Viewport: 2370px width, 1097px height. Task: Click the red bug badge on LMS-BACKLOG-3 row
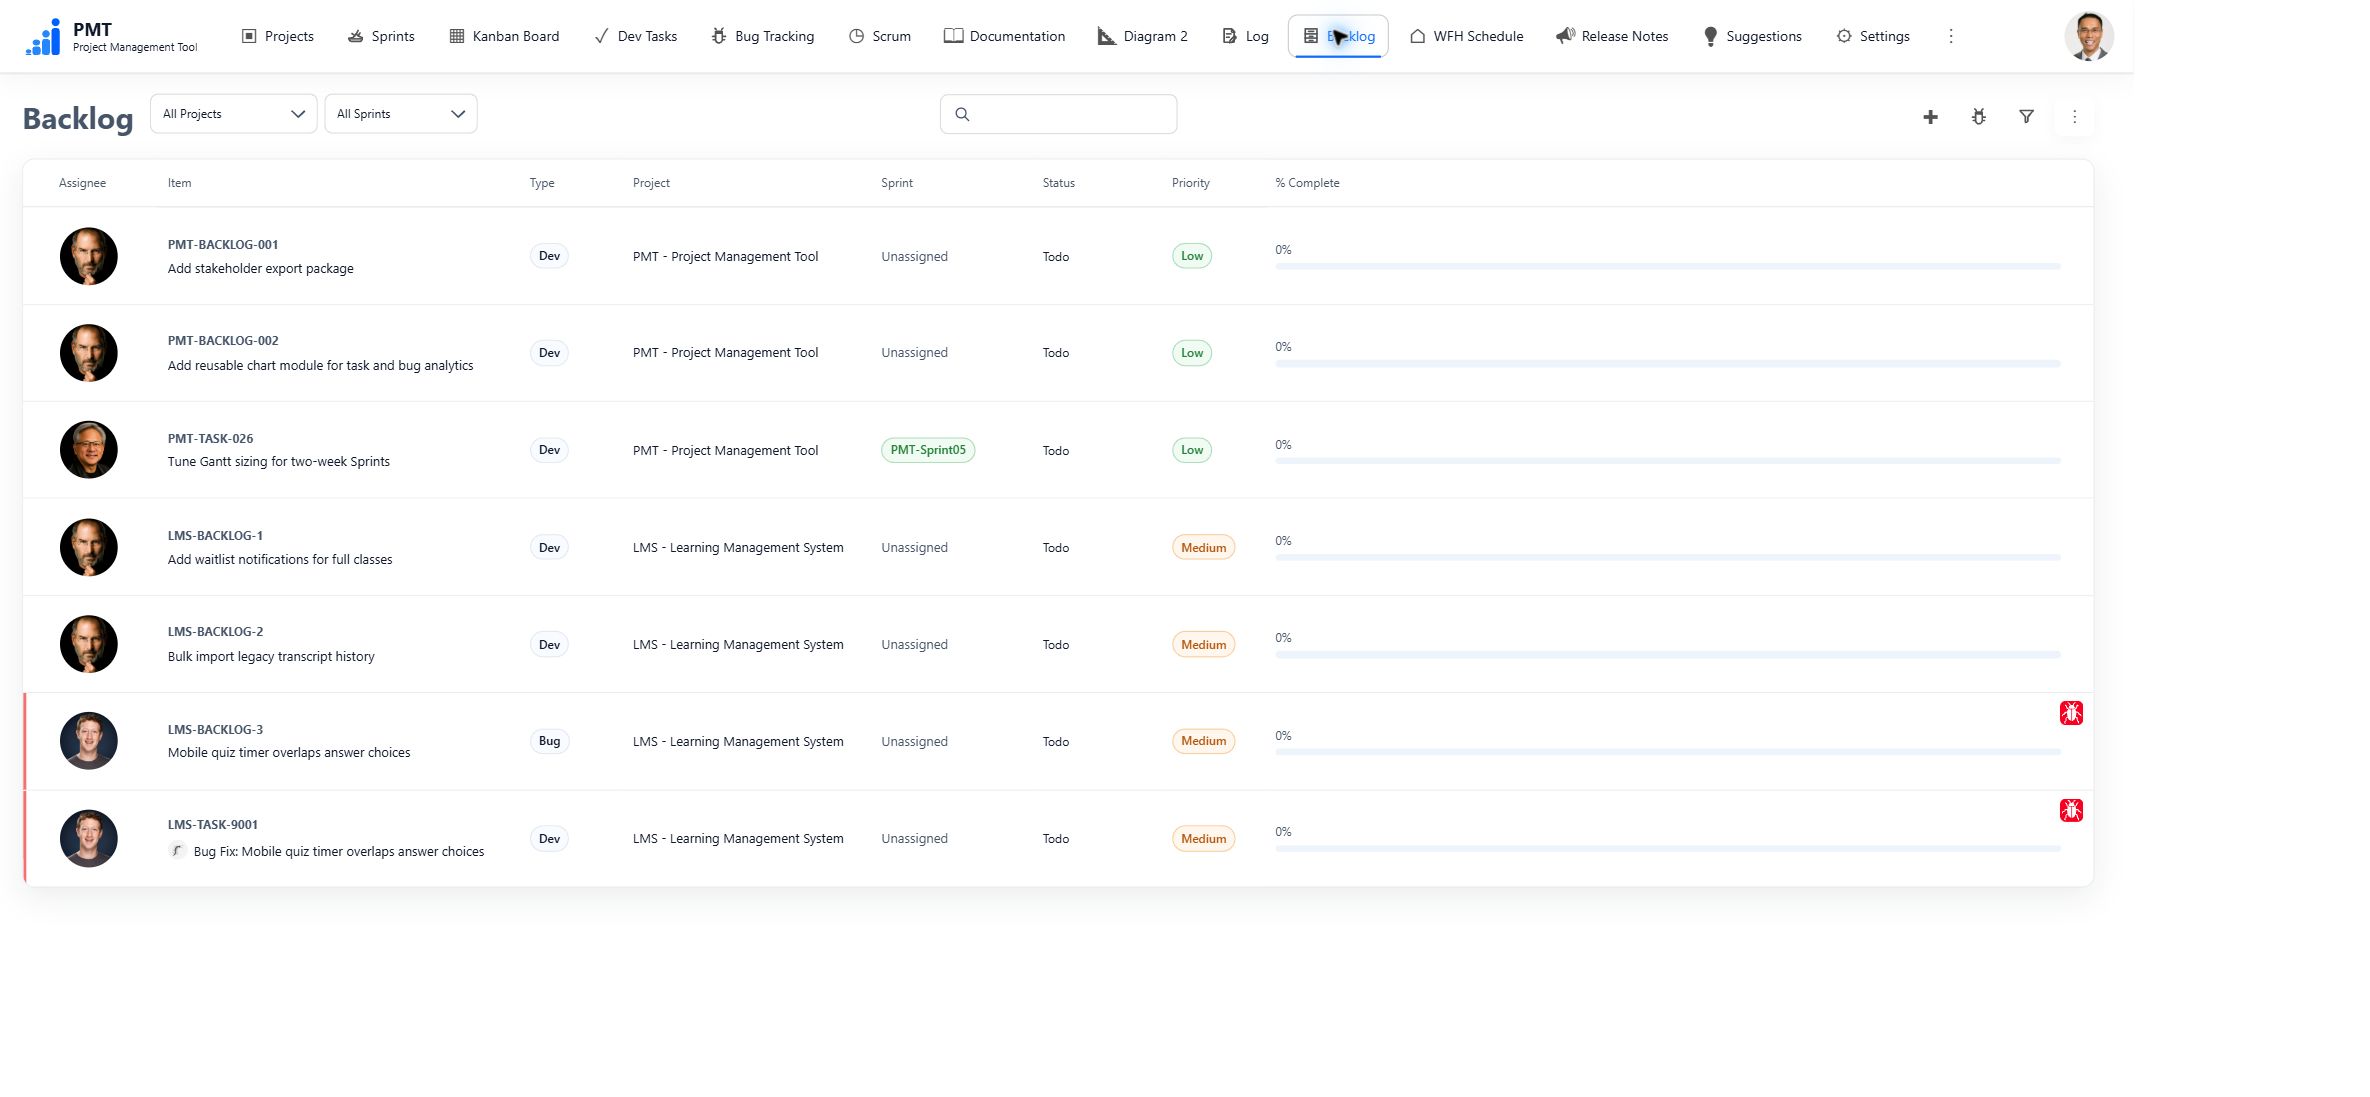[2071, 713]
